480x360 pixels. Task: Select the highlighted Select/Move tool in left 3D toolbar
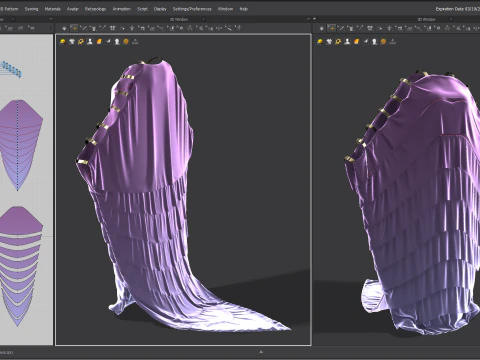pyautogui.click(x=74, y=28)
